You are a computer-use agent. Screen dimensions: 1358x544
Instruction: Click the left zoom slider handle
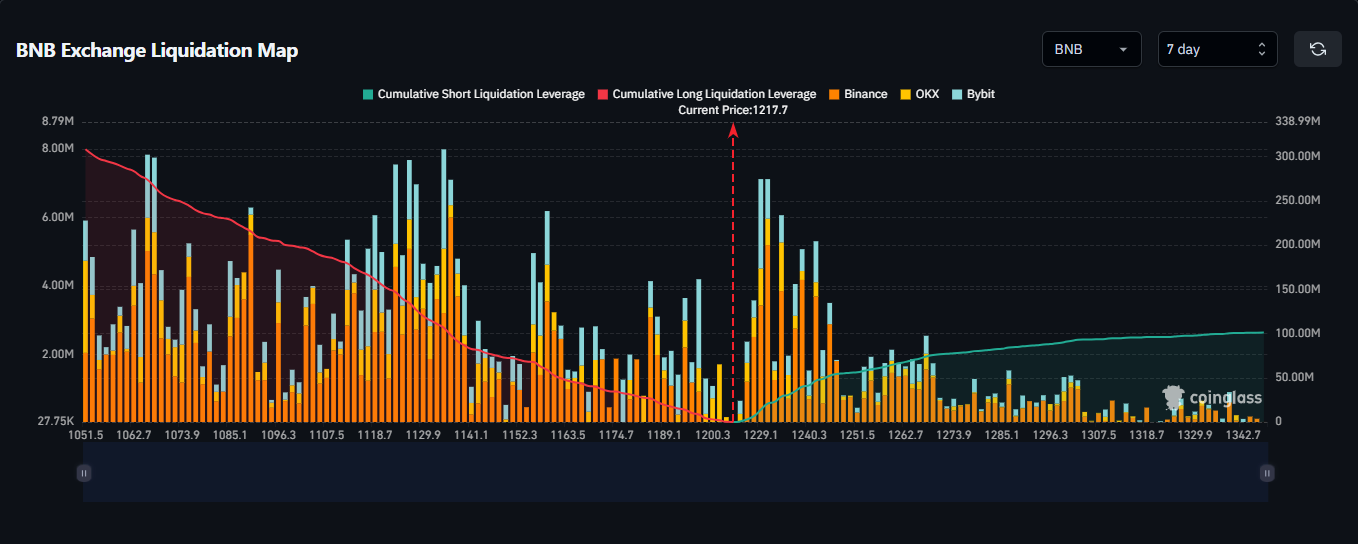85,473
